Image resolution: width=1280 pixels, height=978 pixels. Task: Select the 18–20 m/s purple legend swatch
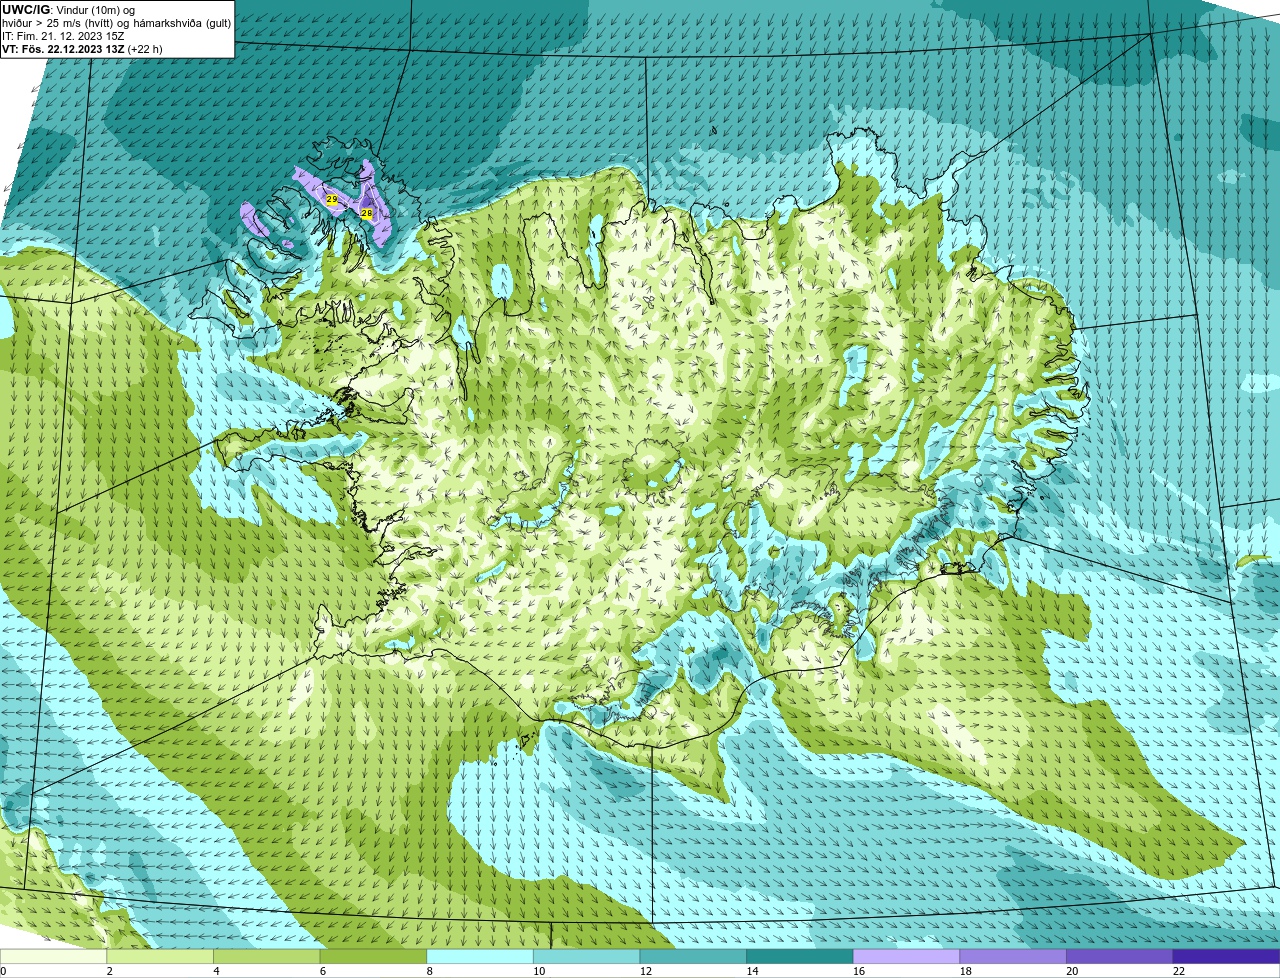1013,956
